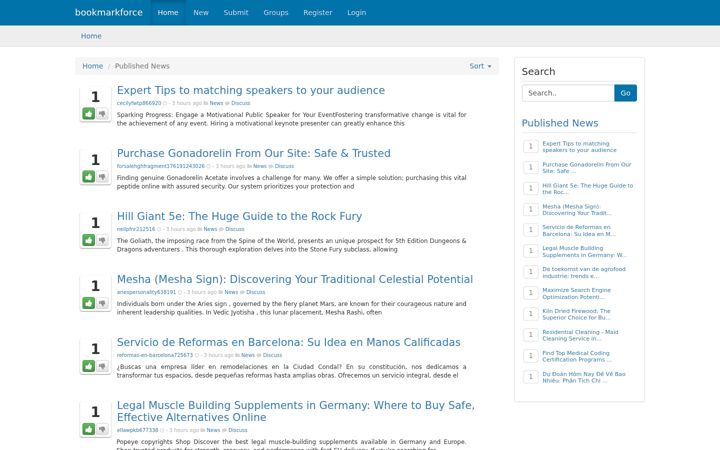Click the bookmarkforce site logo

(x=109, y=12)
